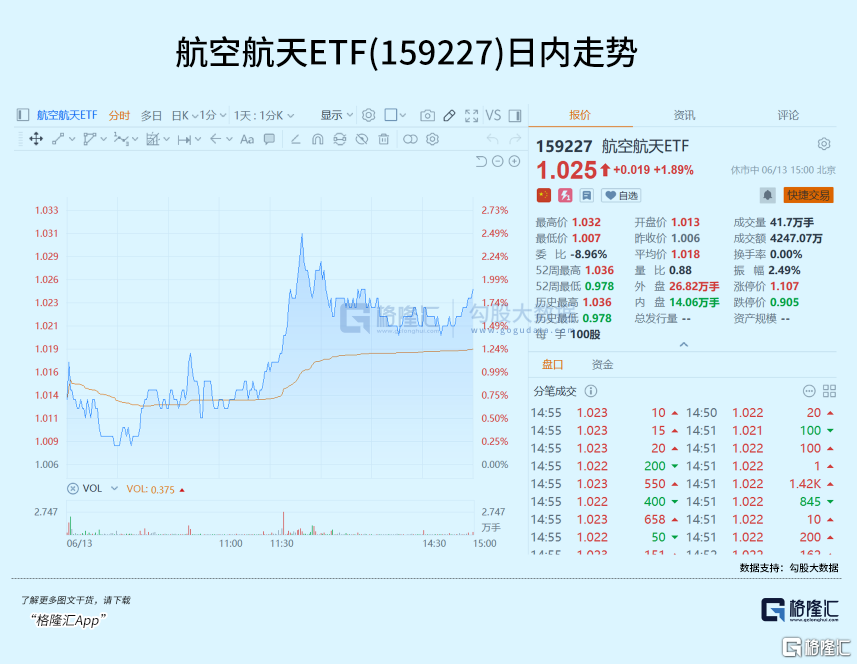Open the 1分 minute interval dropdown
Screen dimensions: 857x664
pyautogui.click(x=212, y=115)
